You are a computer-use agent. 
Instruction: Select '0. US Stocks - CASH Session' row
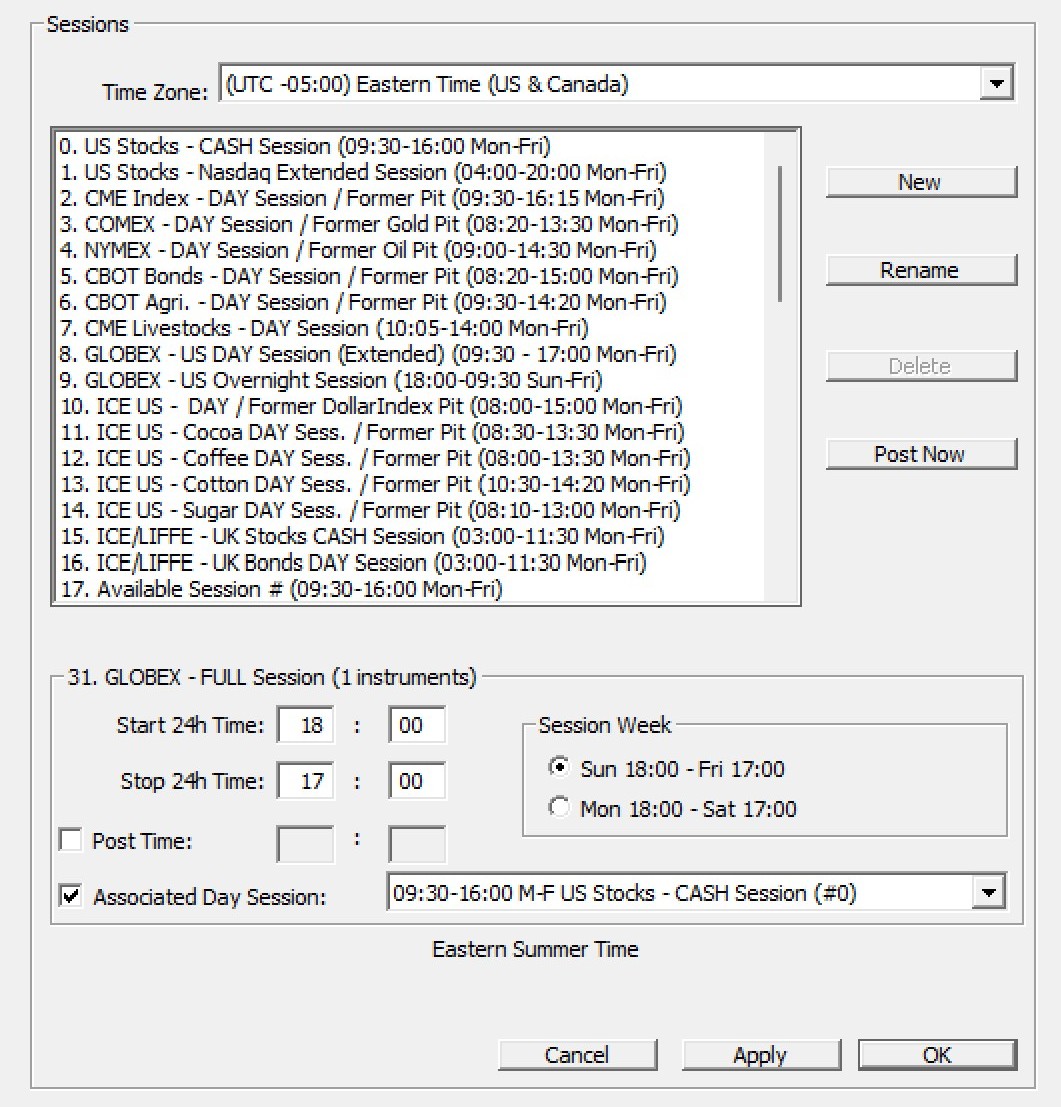pyautogui.click(x=411, y=146)
